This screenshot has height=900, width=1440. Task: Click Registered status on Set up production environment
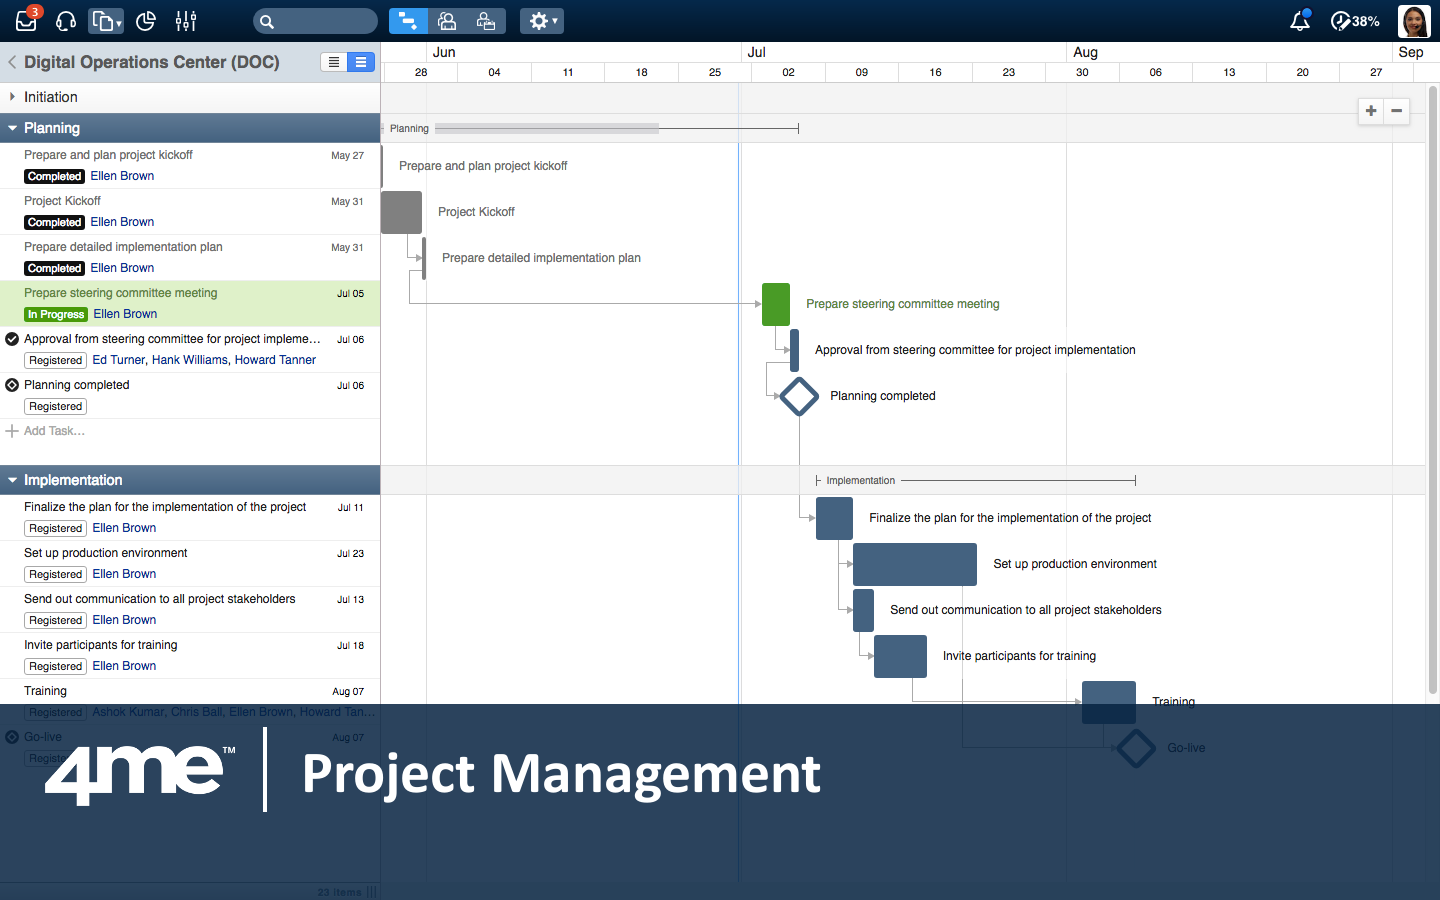[56, 574]
